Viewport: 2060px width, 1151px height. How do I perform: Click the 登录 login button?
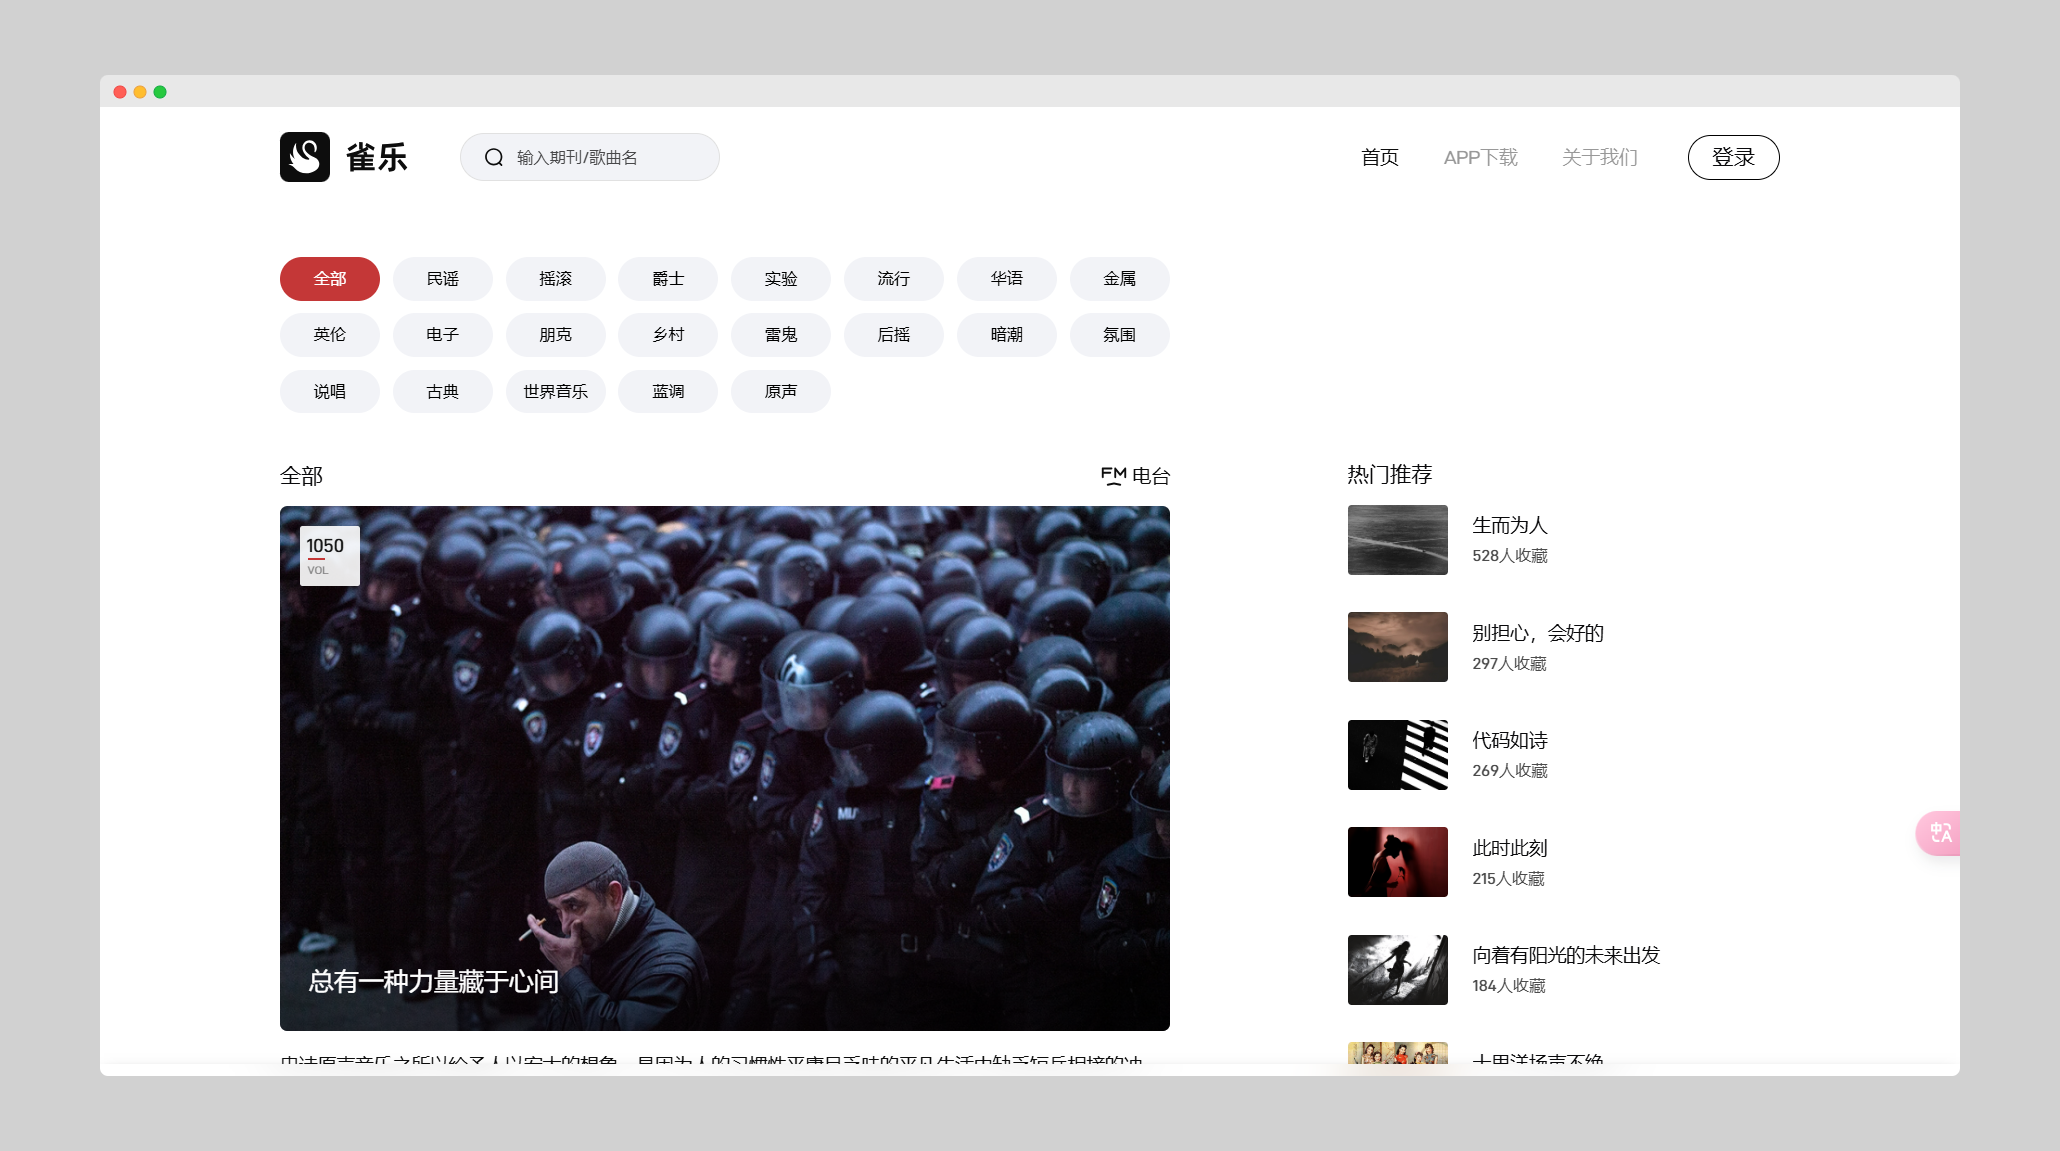(1734, 157)
